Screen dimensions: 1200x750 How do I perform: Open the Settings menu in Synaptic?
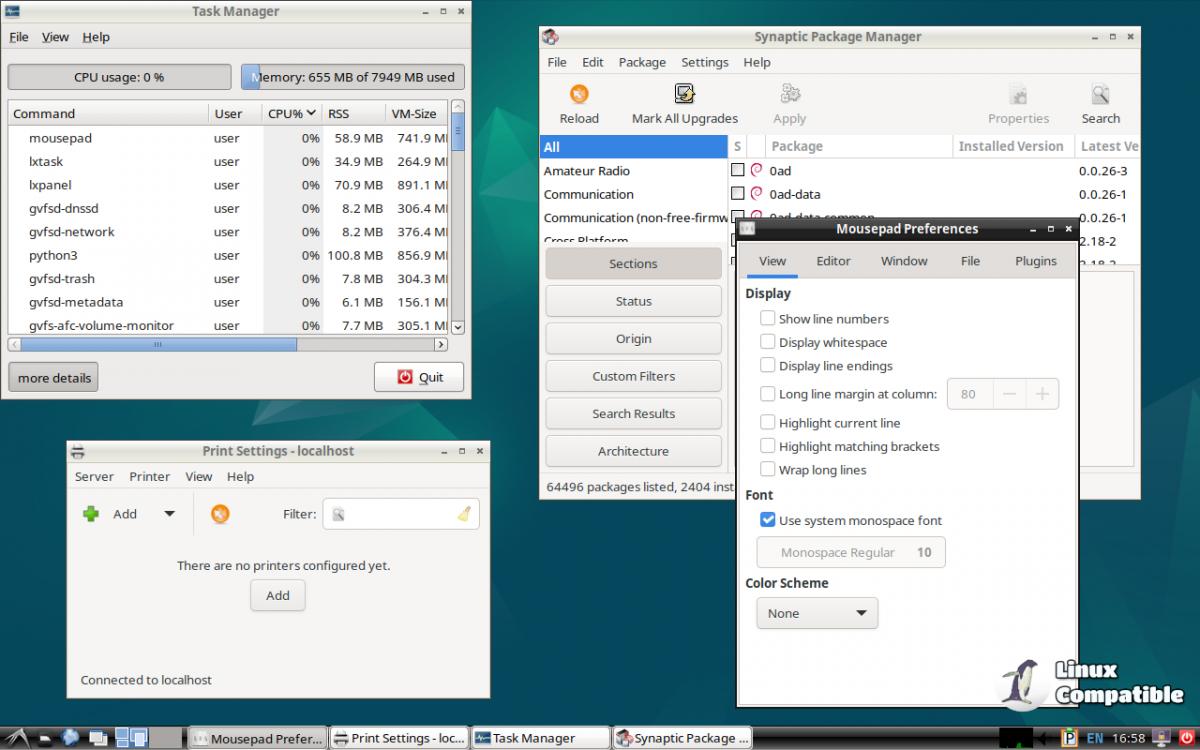(705, 62)
